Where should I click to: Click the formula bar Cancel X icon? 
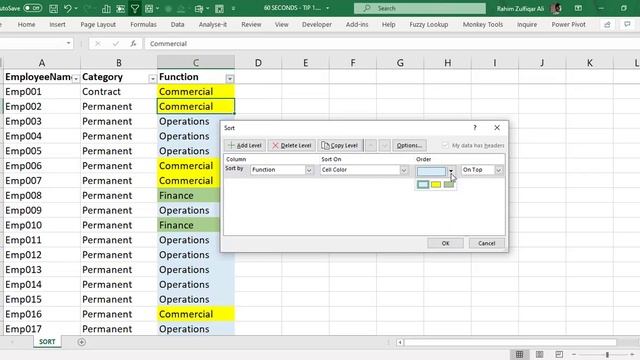coord(98,43)
